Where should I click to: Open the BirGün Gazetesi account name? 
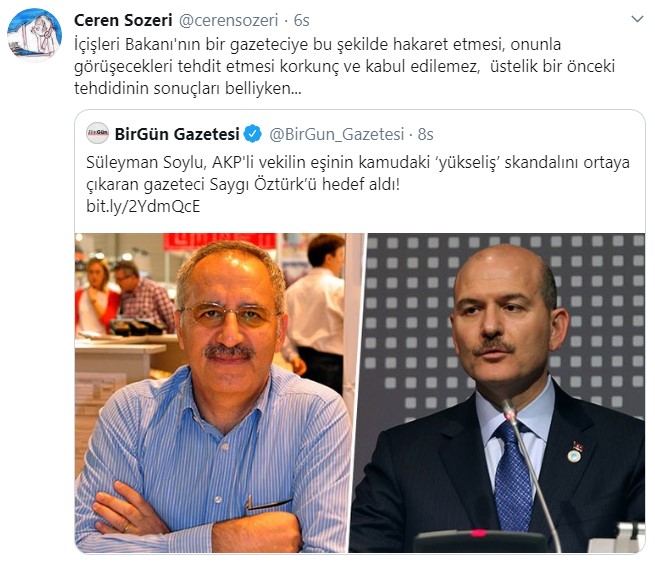pyautogui.click(x=177, y=134)
